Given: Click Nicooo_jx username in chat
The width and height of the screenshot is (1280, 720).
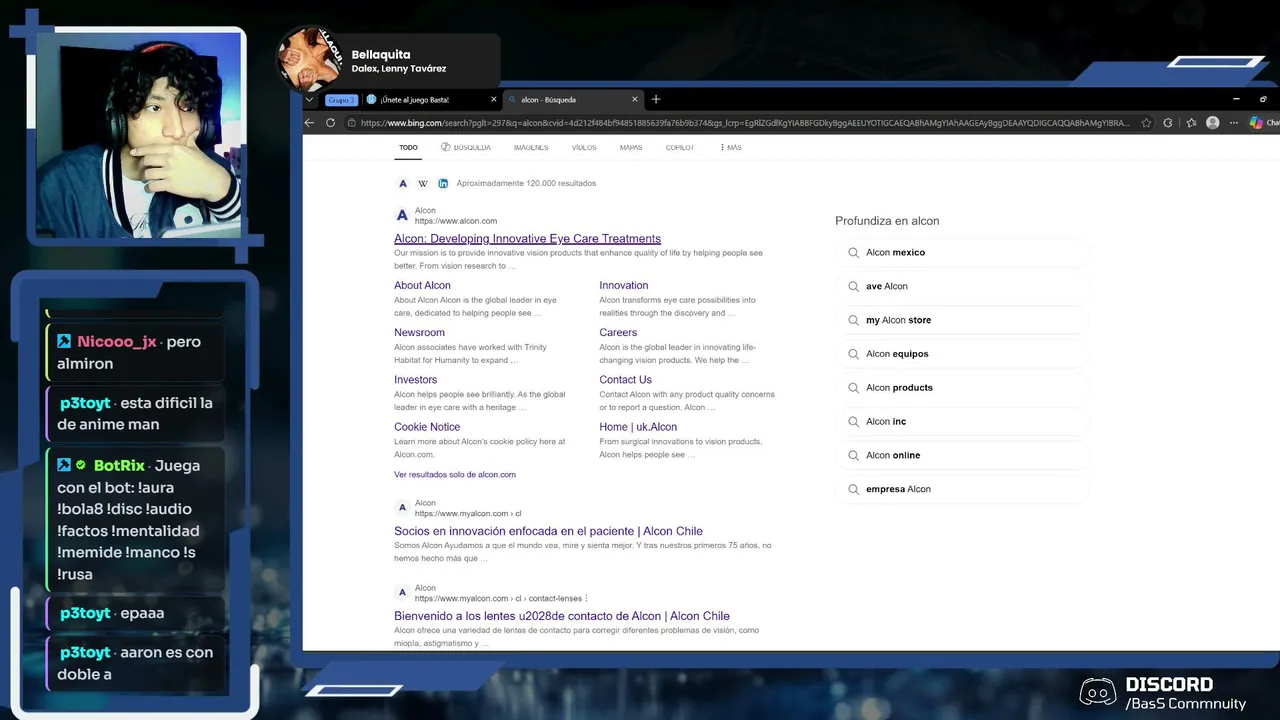Looking at the screenshot, I should pos(117,342).
